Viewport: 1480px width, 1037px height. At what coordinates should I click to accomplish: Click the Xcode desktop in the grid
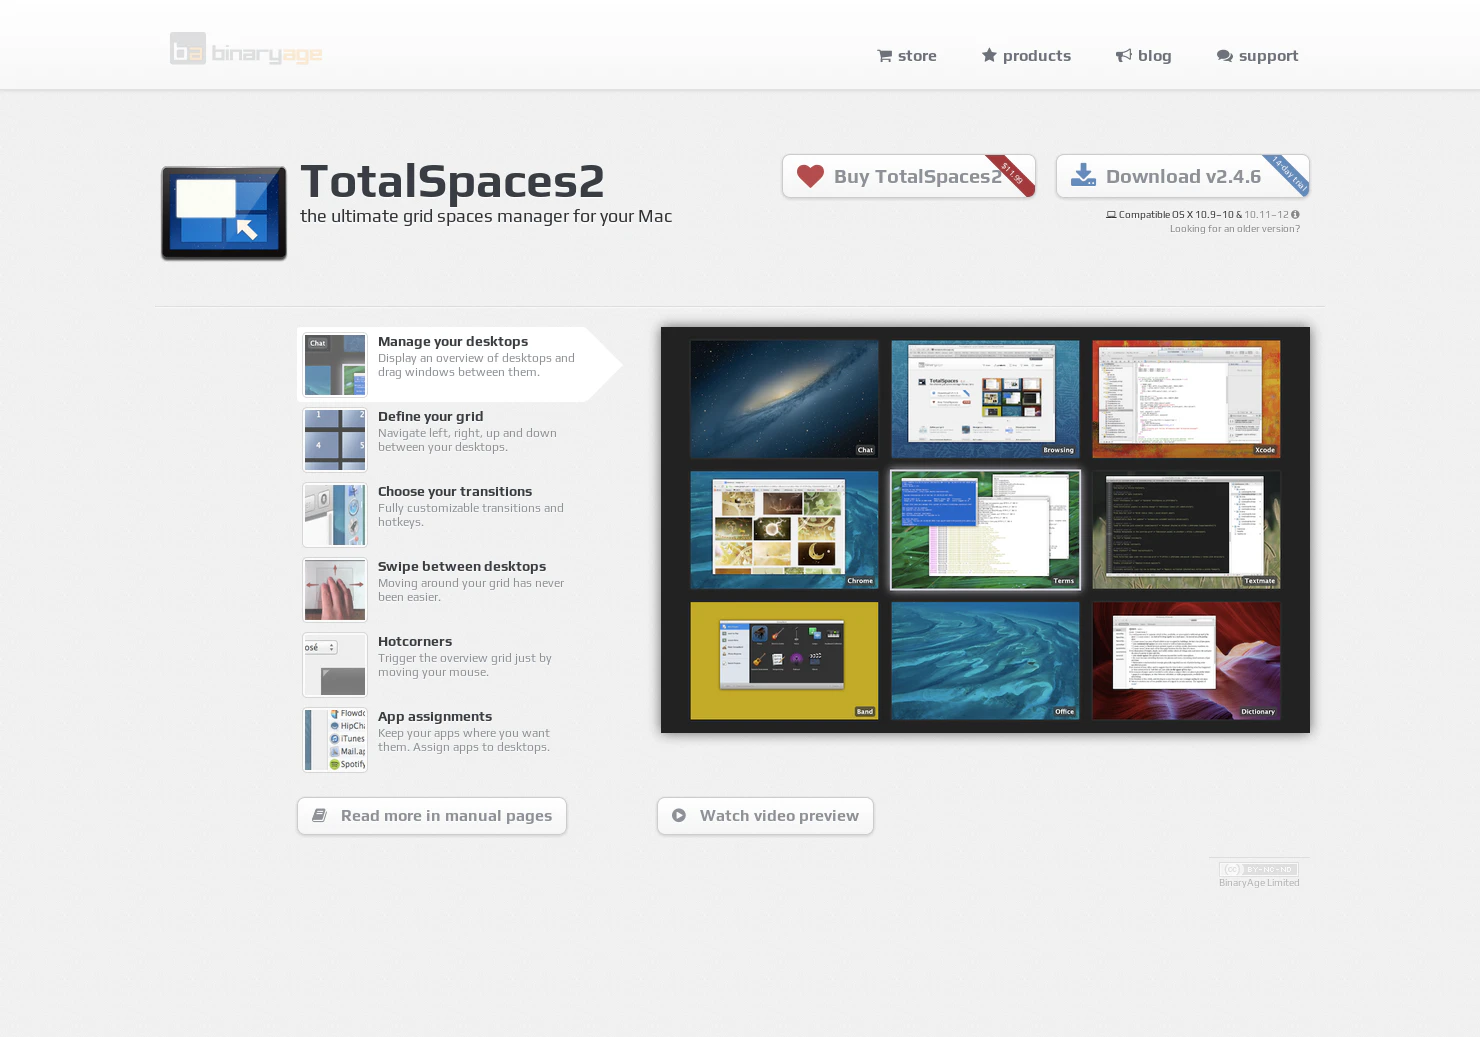(x=1186, y=399)
